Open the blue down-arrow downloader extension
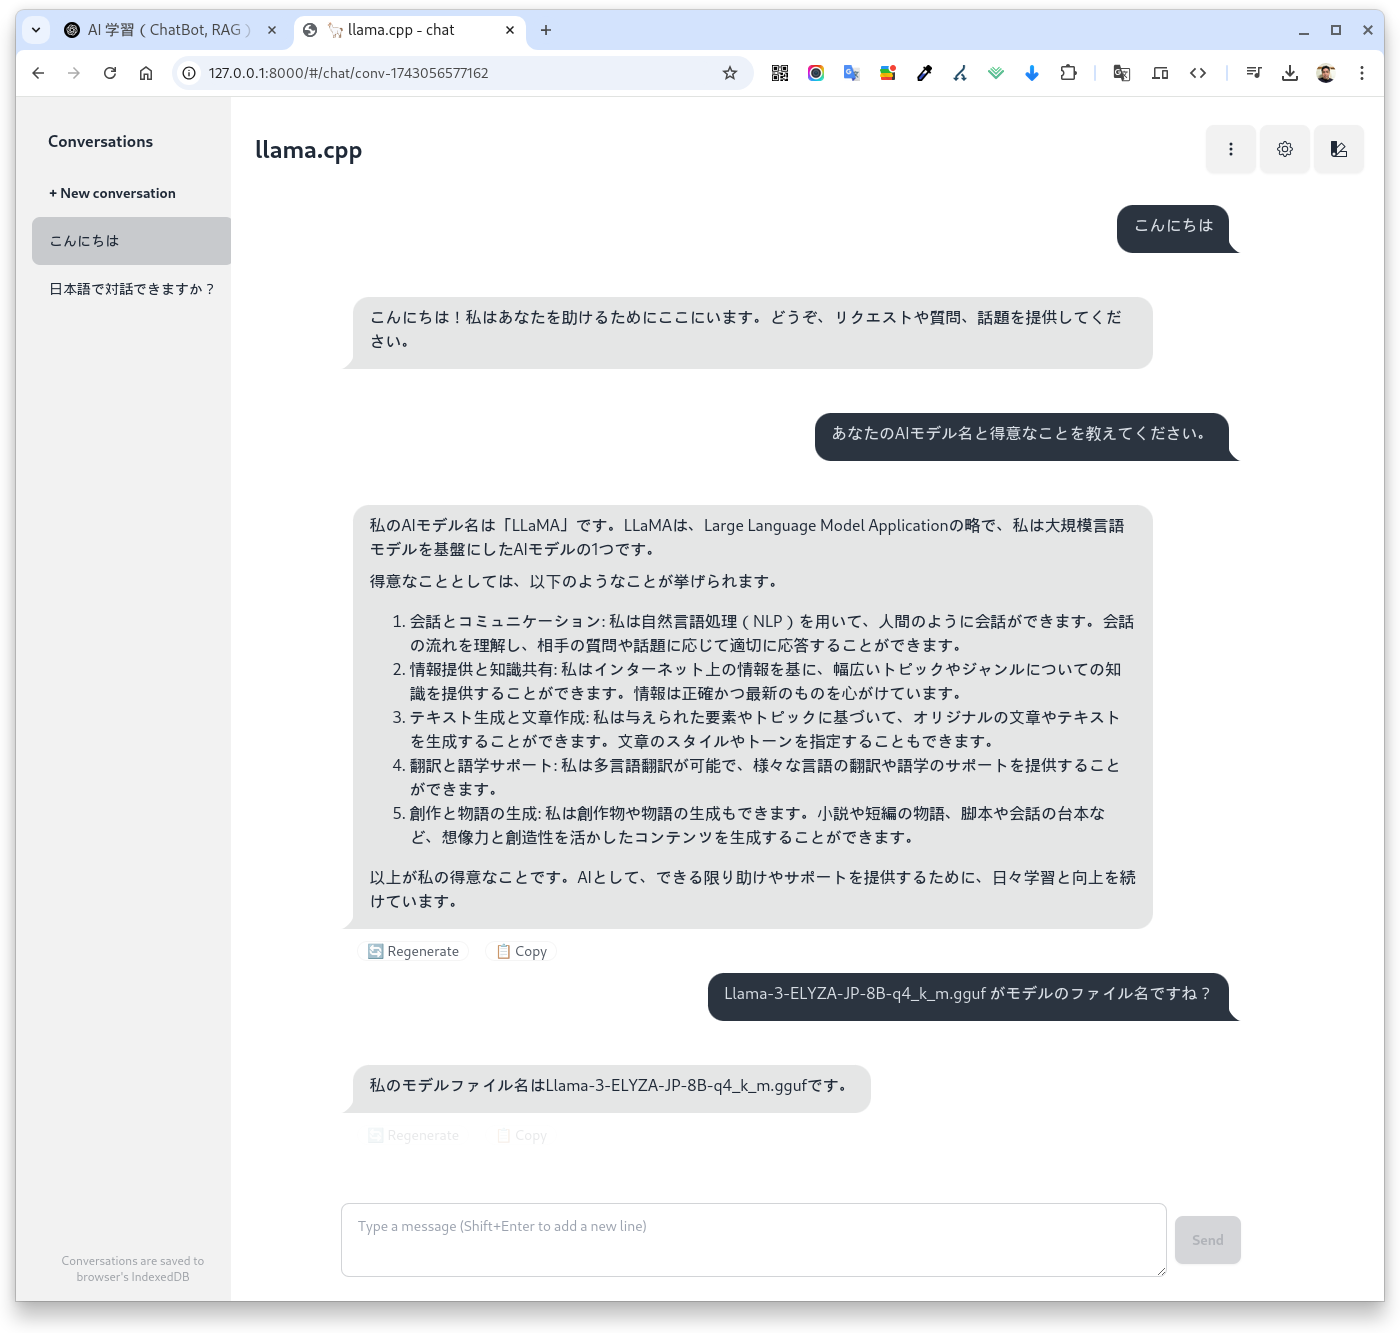Screen dimensions: 1400x1333 (1032, 73)
